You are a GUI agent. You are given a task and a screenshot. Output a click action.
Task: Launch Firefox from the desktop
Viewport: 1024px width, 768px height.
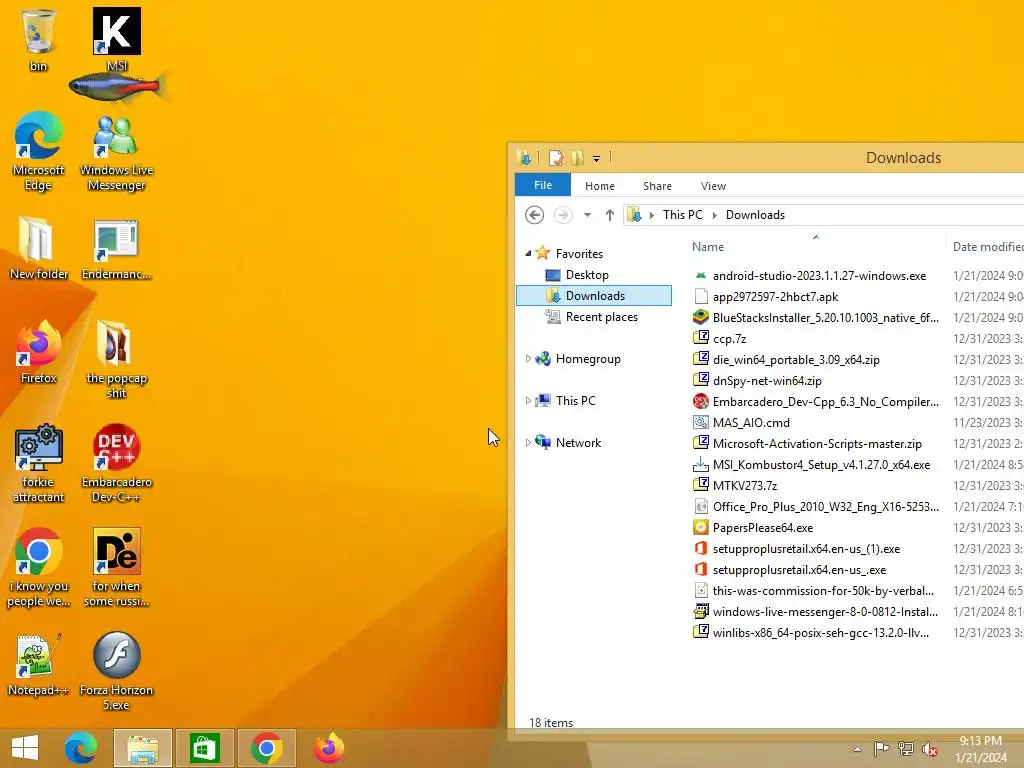(x=39, y=351)
